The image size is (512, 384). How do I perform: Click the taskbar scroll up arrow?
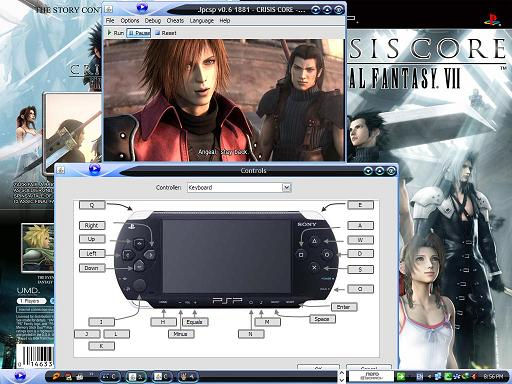tap(341, 373)
